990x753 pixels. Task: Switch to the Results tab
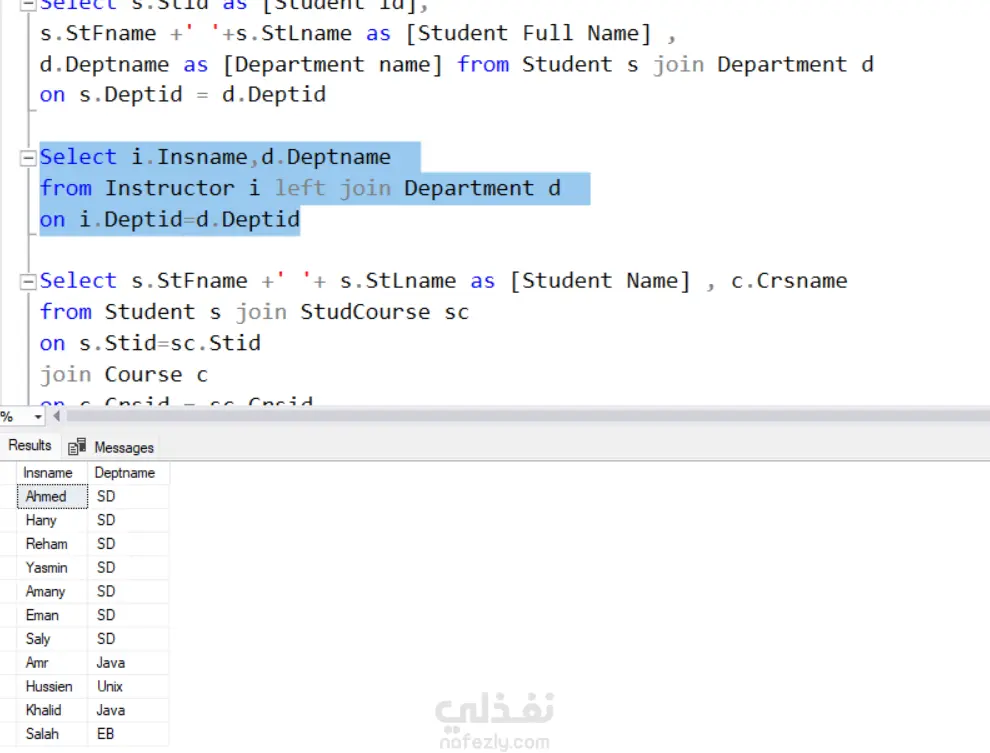point(30,446)
